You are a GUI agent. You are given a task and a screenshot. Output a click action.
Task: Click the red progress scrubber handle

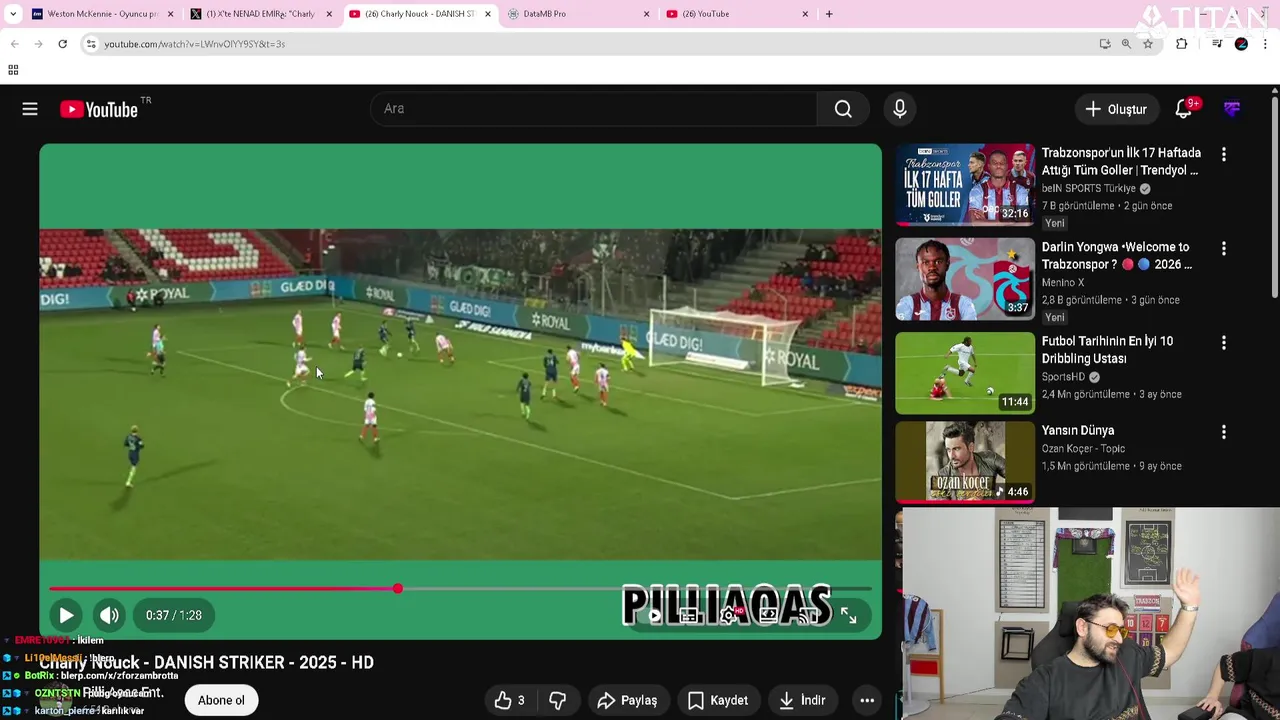click(x=398, y=589)
